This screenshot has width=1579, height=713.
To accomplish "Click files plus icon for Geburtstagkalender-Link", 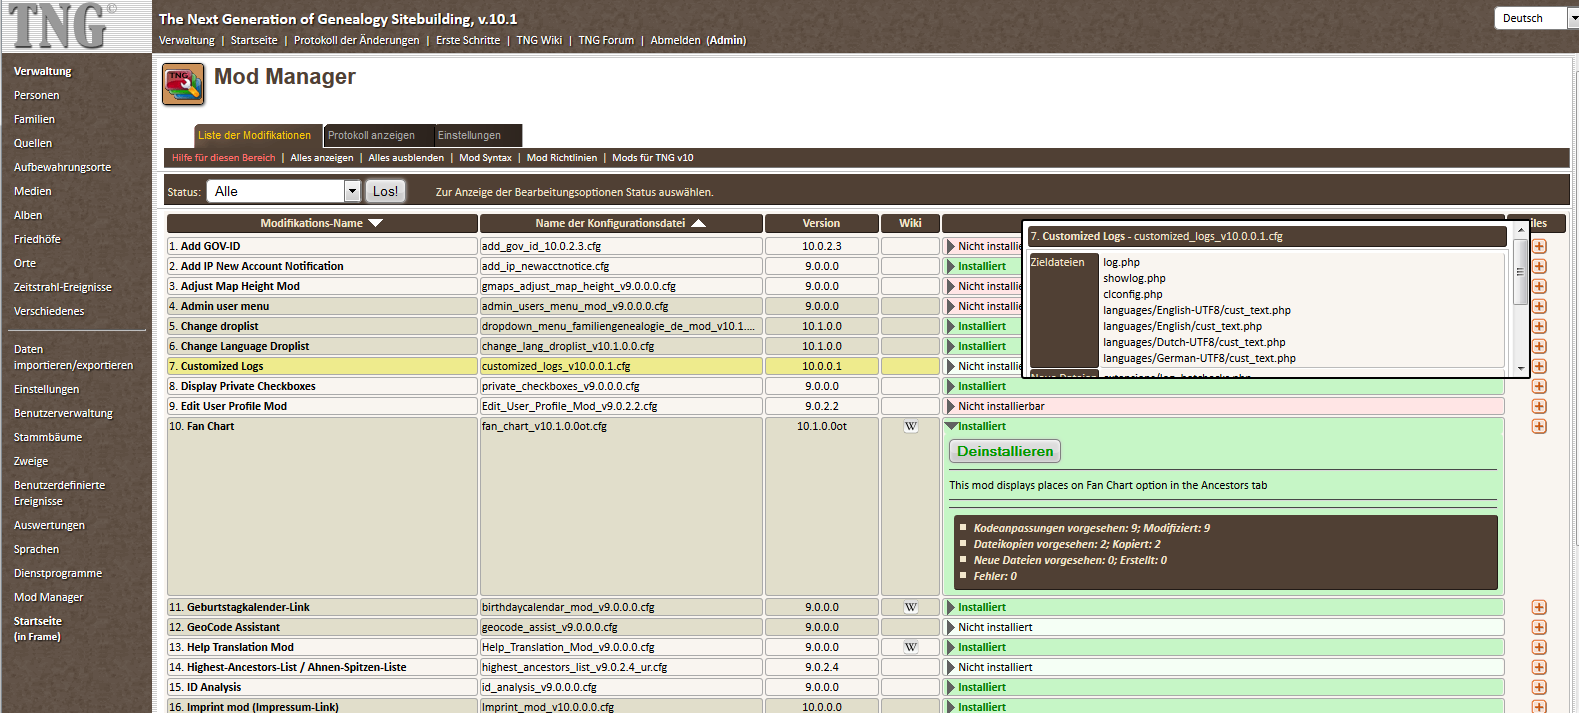I will (1539, 607).
